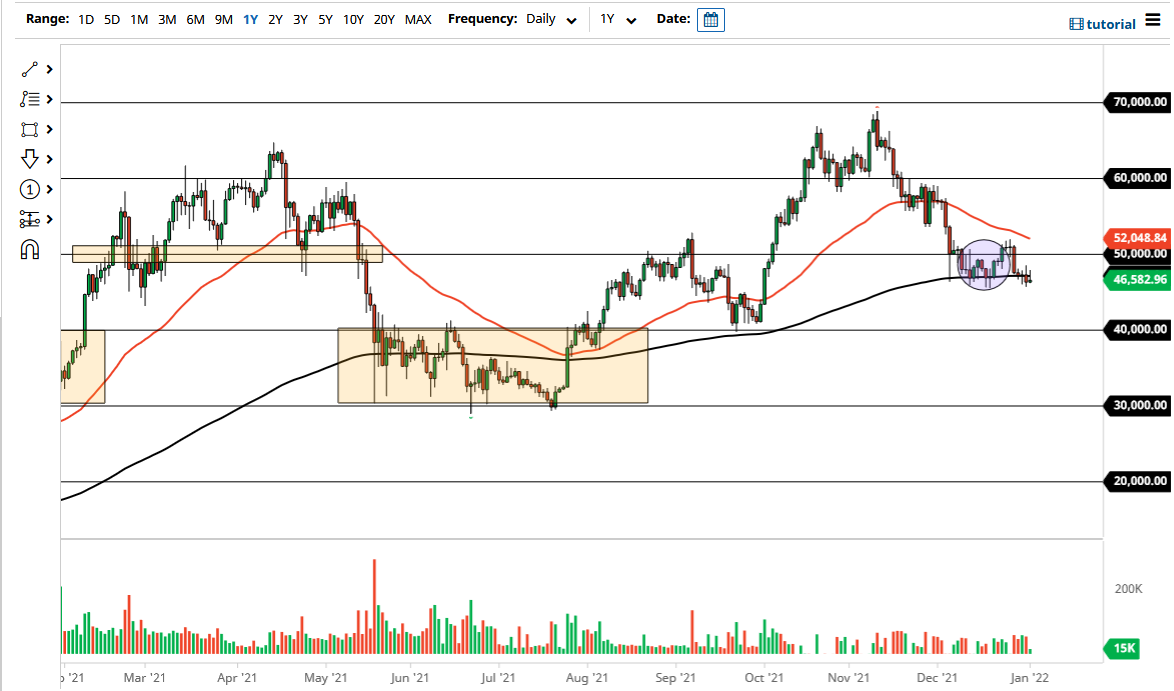Select the 3M range button
The width and height of the screenshot is (1174, 691).
(x=166, y=19)
